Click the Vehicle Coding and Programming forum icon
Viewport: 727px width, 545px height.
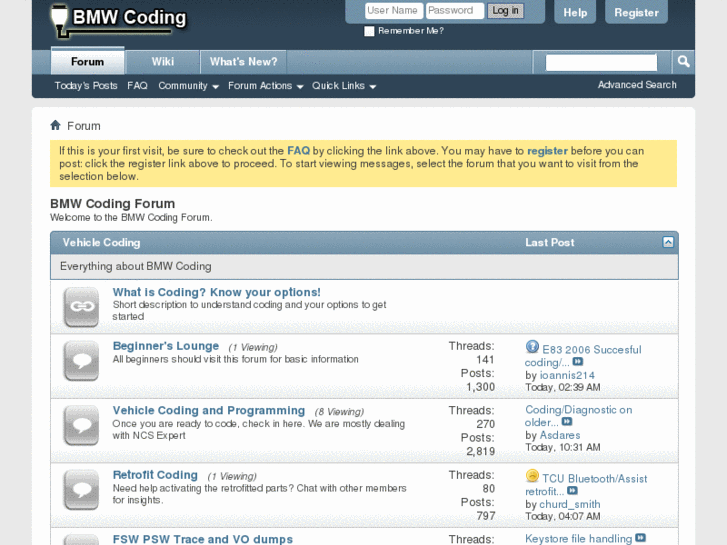(82, 425)
